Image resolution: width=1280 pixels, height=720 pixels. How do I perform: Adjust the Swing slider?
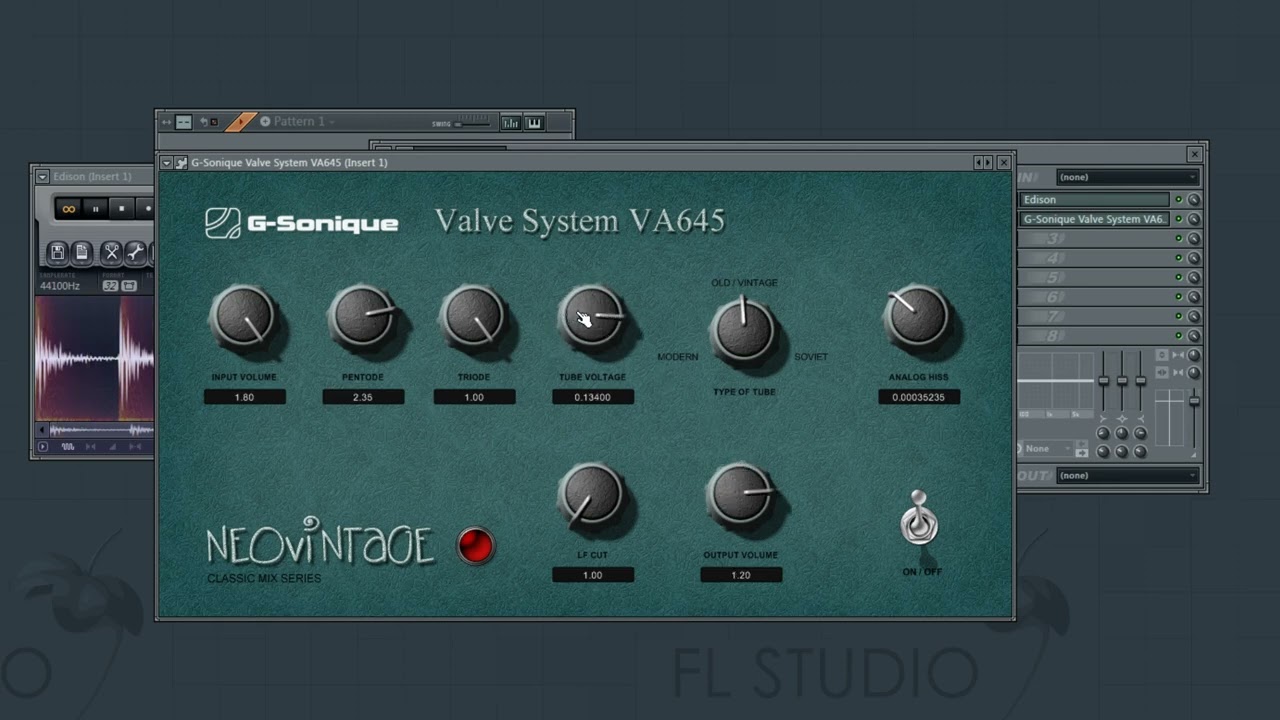473,124
